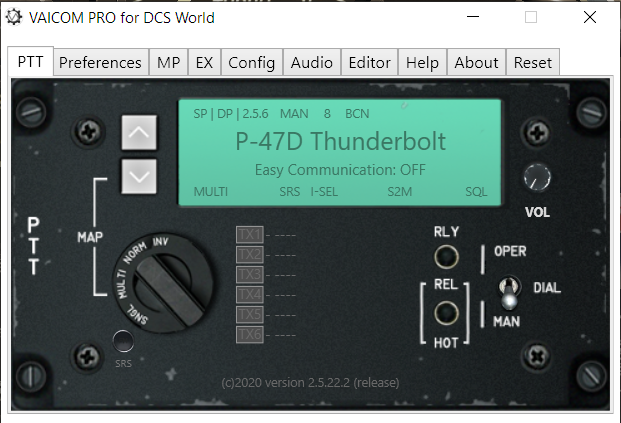Click the DIAL label beside the switch

547,288
